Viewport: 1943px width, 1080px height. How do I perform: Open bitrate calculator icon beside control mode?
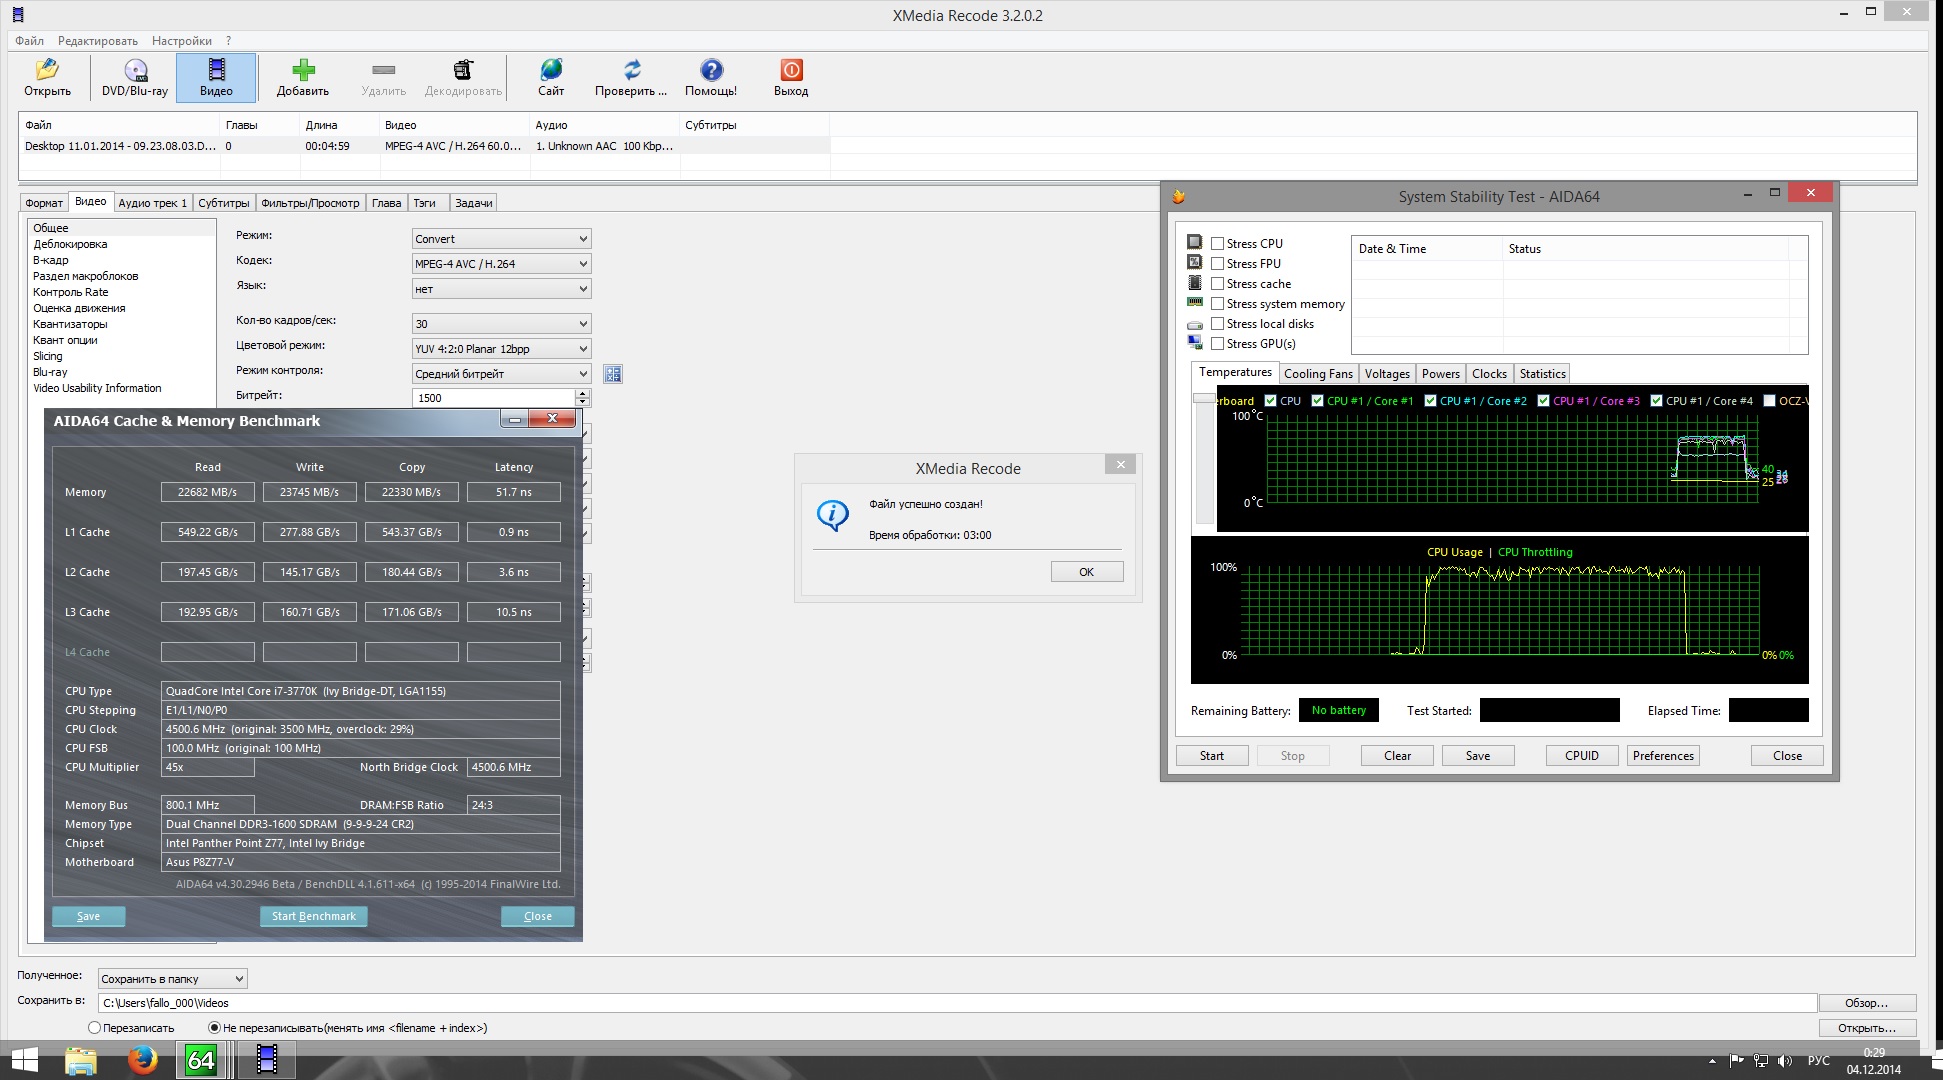point(613,374)
